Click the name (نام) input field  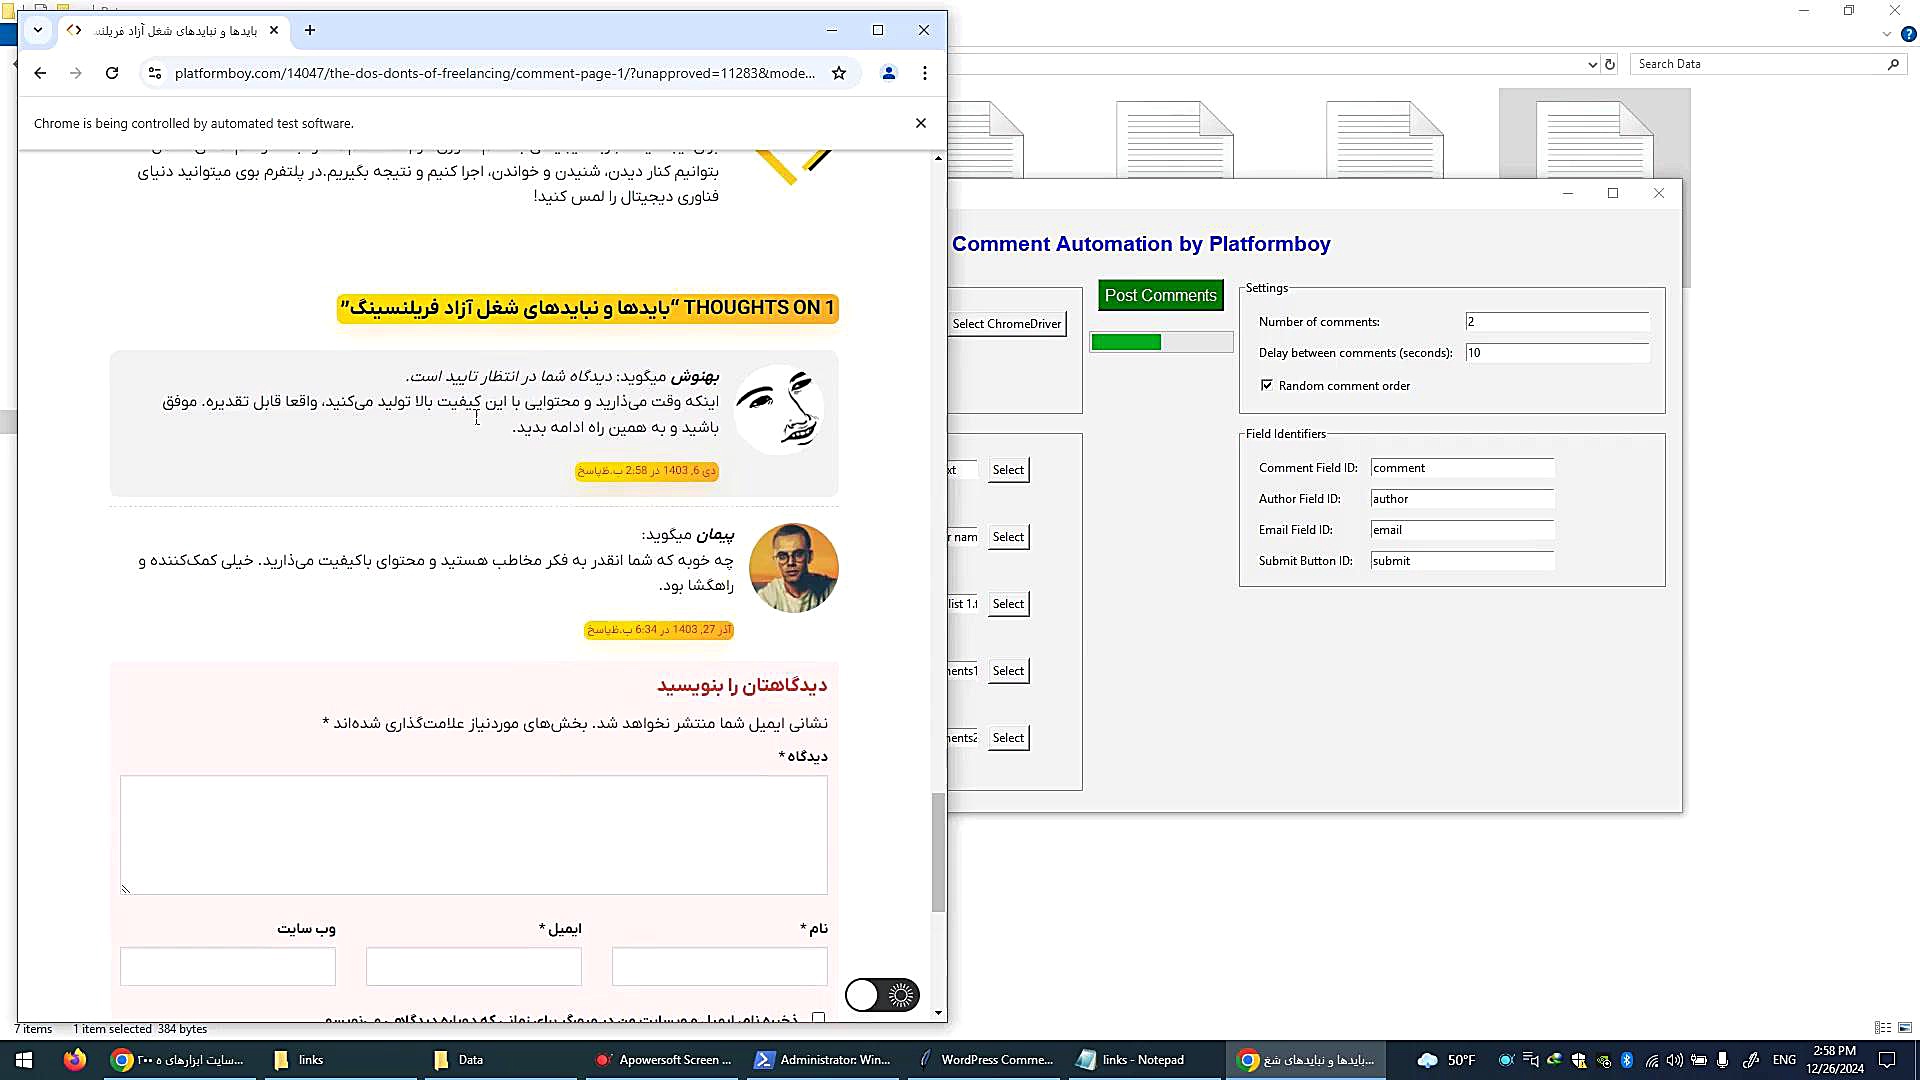click(720, 967)
